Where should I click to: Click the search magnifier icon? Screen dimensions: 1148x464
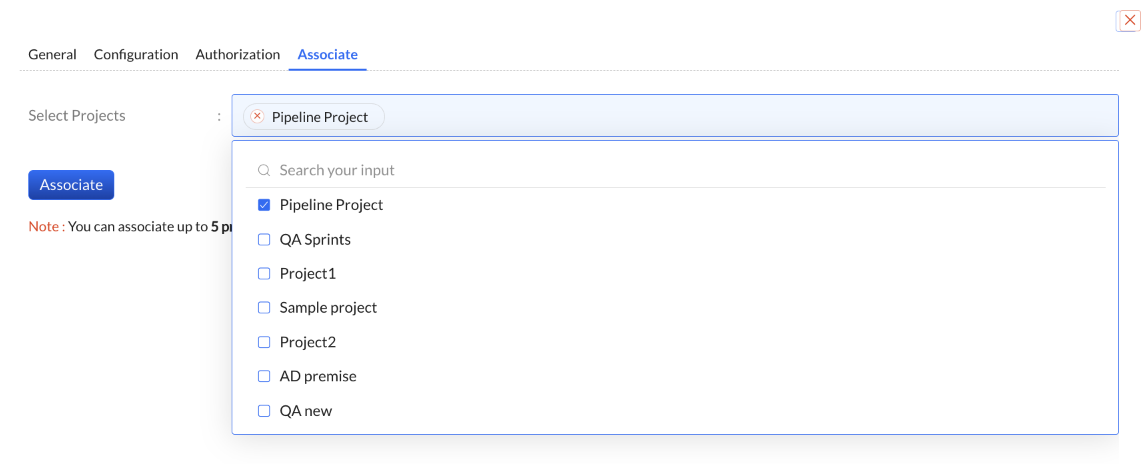[x=264, y=170]
